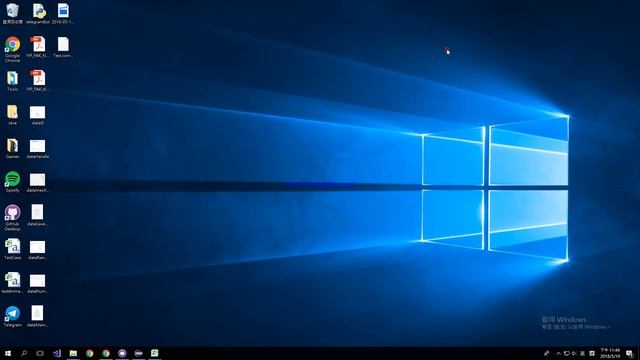The image size is (640, 360).
Task: Expand the hidden system tray icons chevron
Action: pos(558,353)
